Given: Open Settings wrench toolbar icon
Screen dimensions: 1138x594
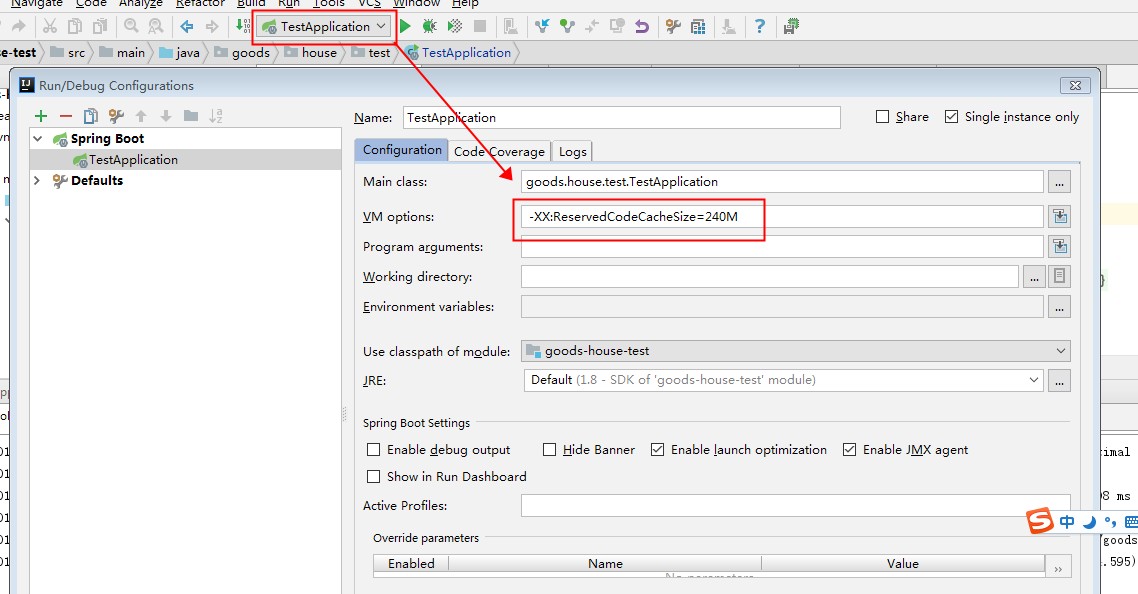Looking at the screenshot, I should [673, 27].
